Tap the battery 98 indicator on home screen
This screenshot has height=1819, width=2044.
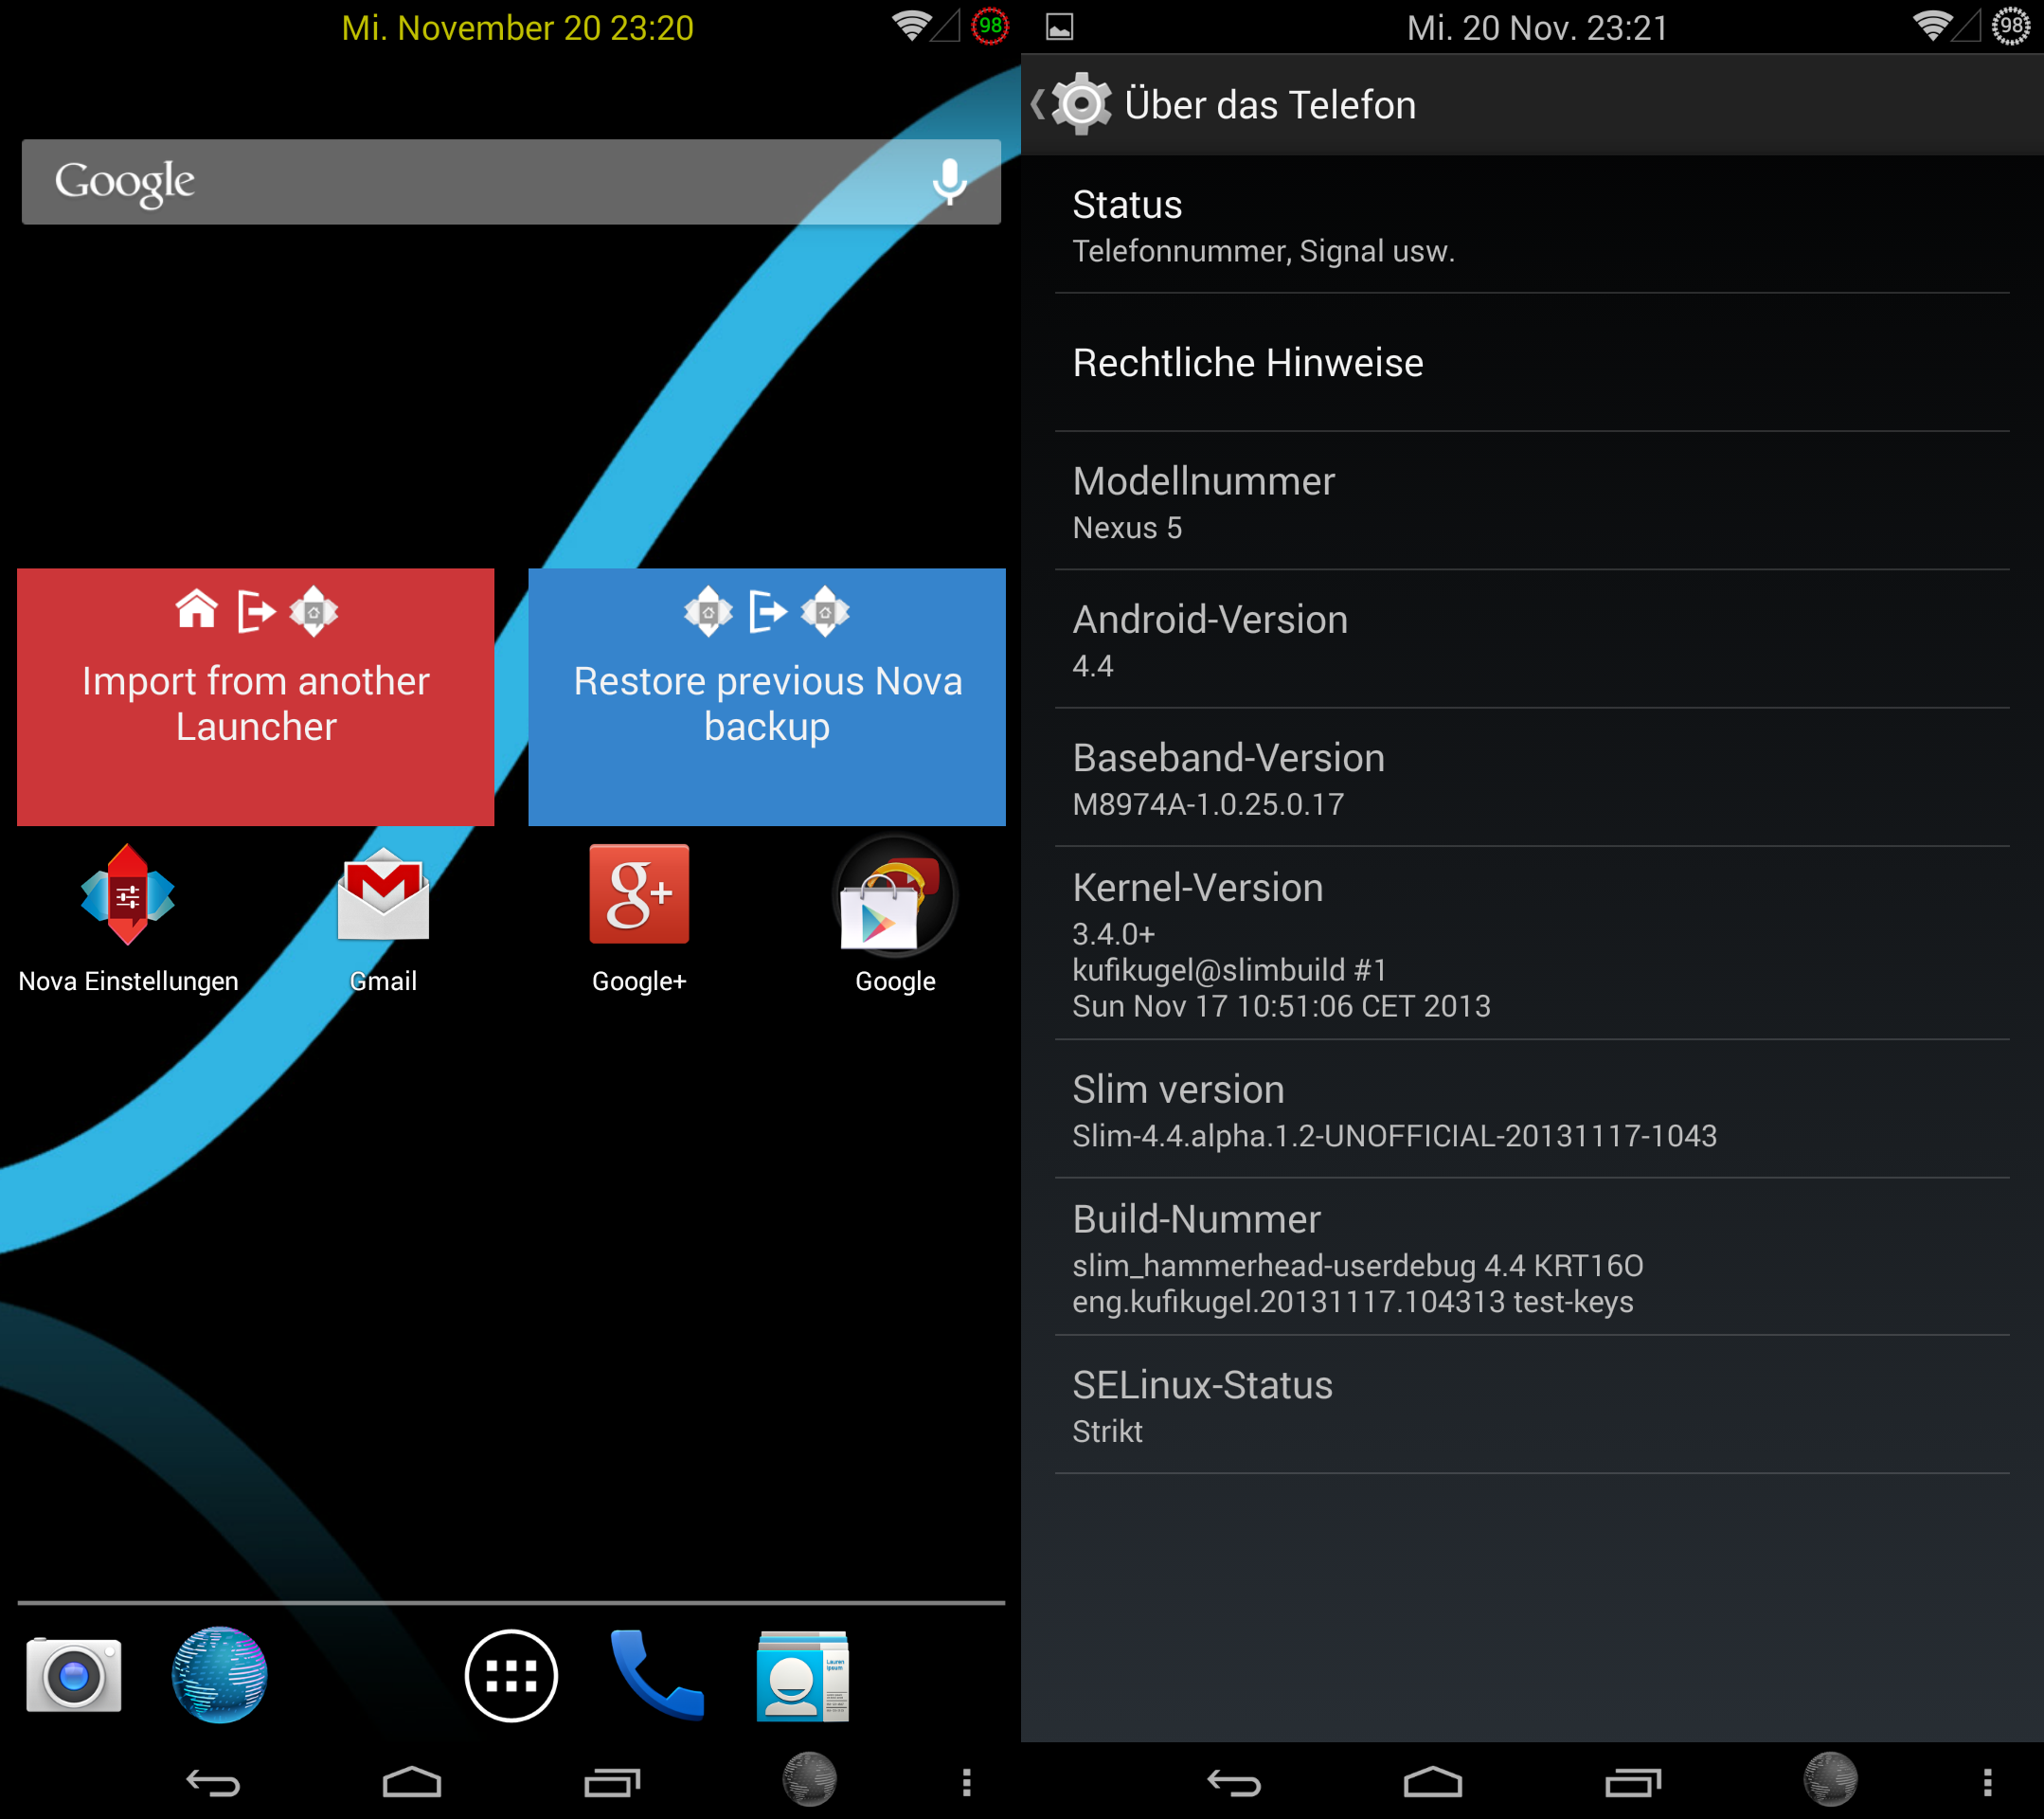coord(990,26)
